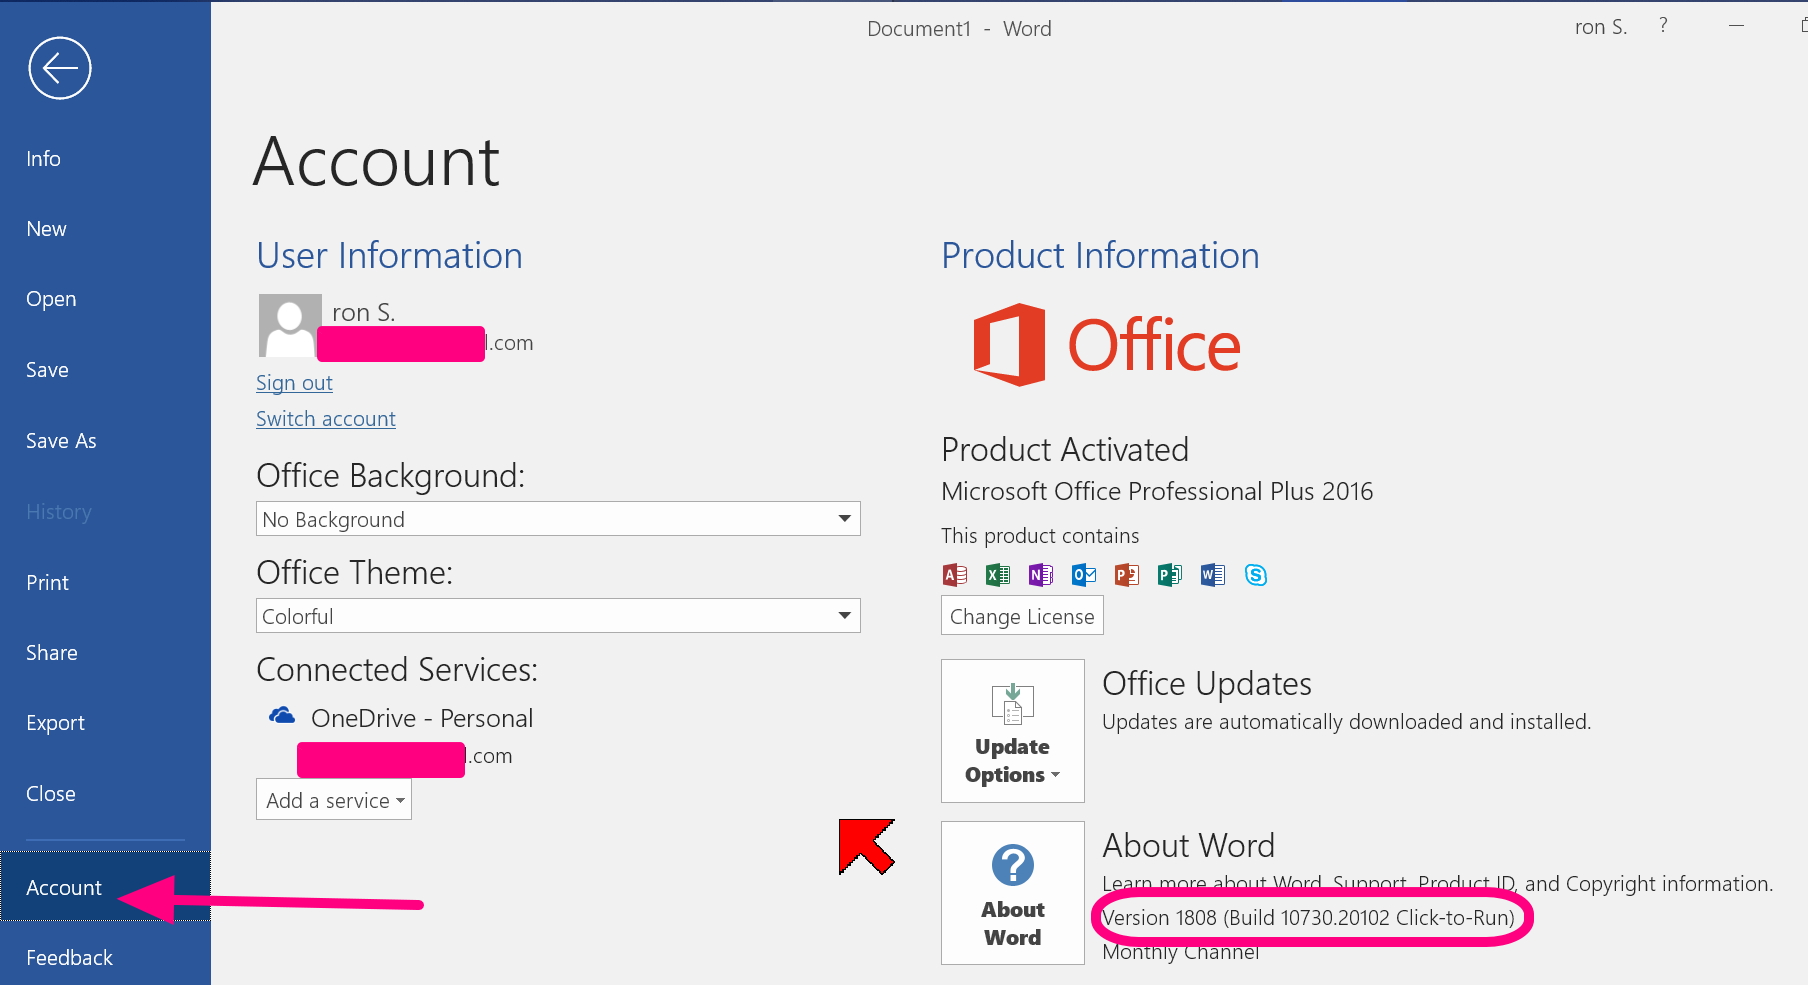Click the Office logo

[x=1107, y=345]
